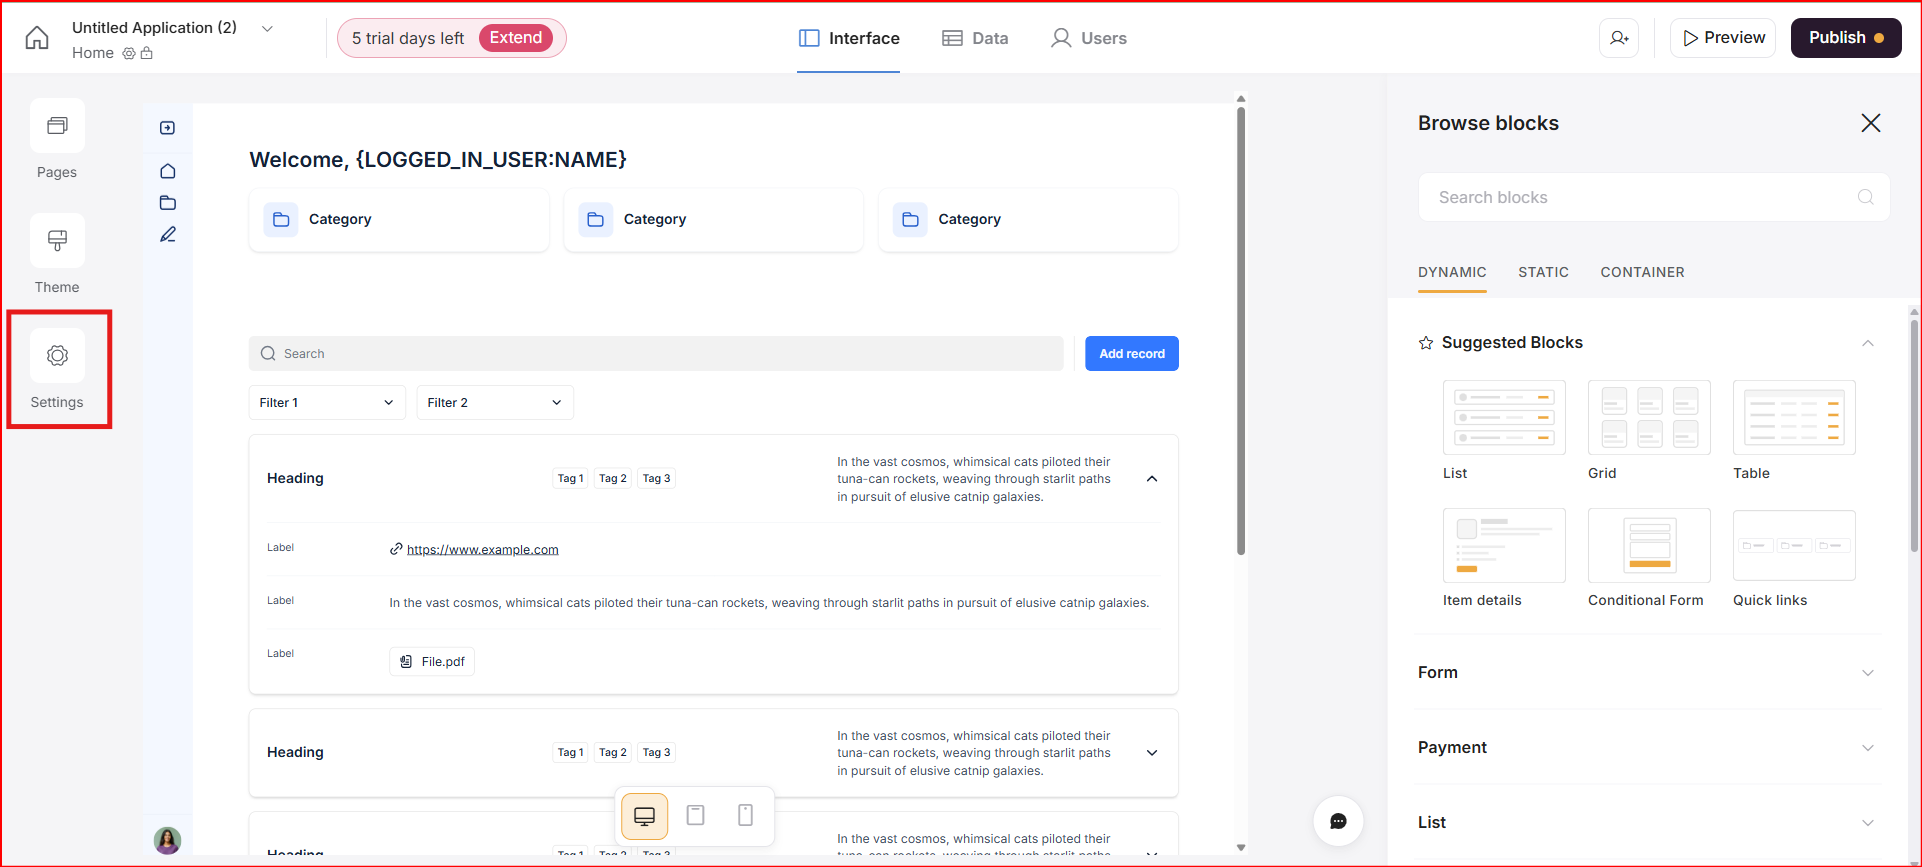Expand the app sidebar arrow icon
The image size is (1922, 867).
tap(168, 128)
